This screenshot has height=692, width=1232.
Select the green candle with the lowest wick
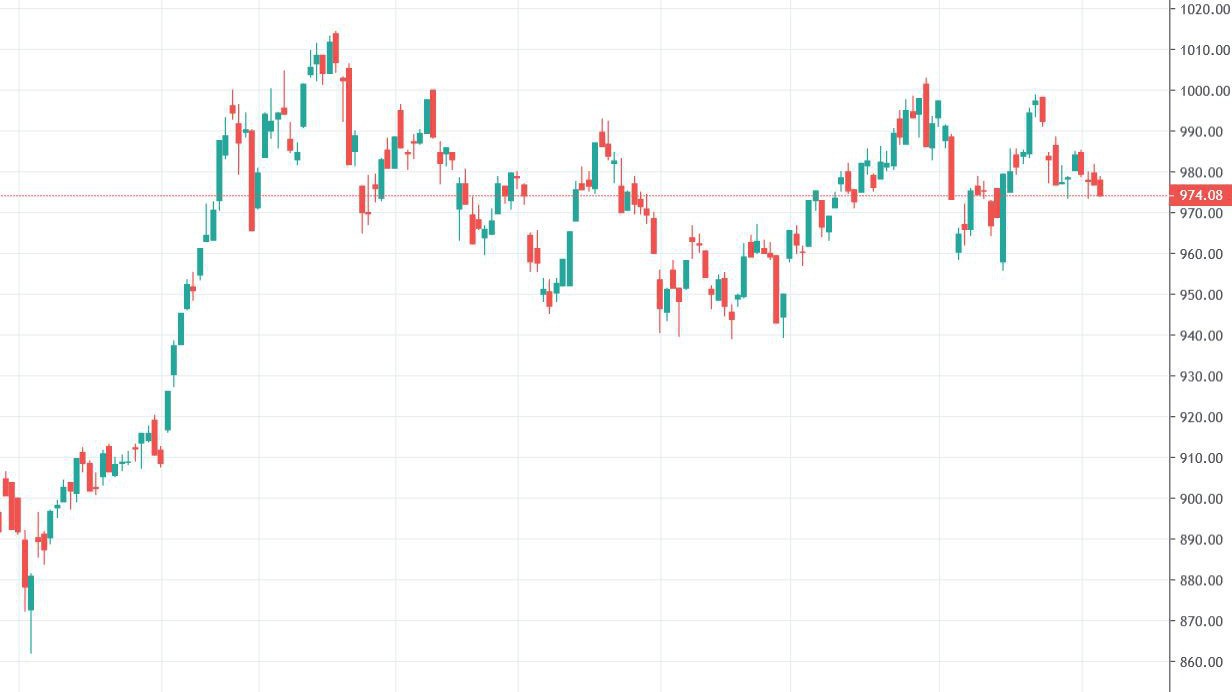click(x=31, y=592)
